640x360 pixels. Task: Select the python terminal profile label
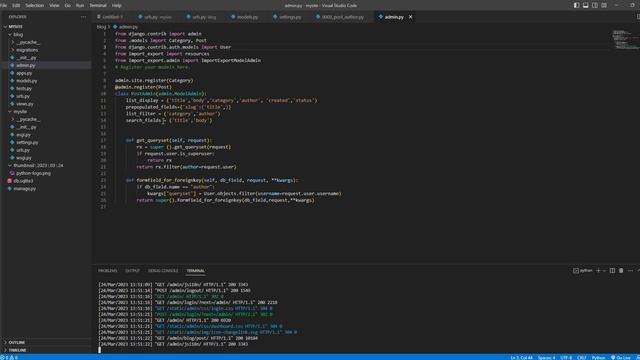click(583, 271)
